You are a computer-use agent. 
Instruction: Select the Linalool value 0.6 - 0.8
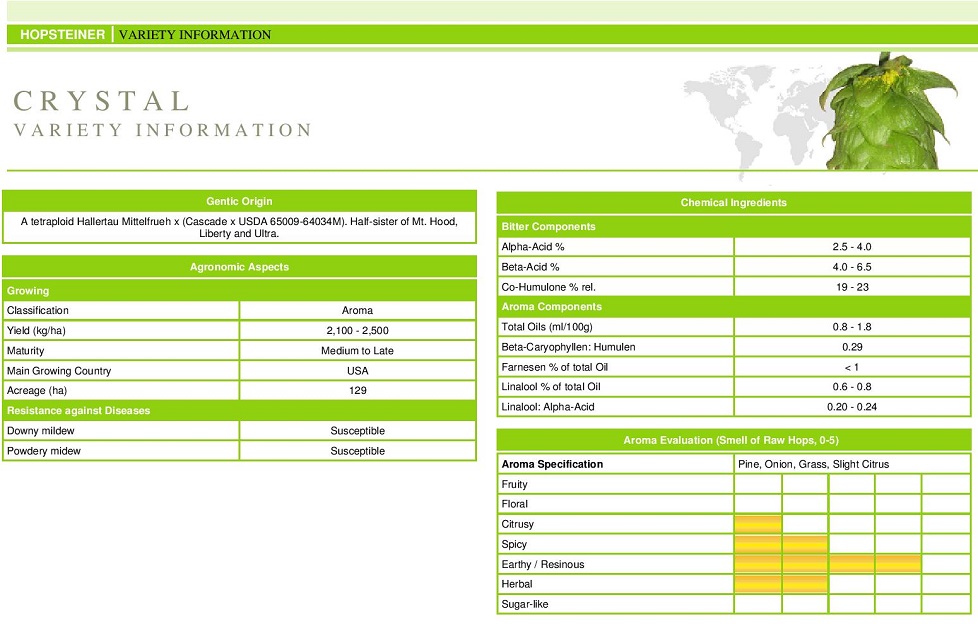pyautogui.click(x=852, y=386)
